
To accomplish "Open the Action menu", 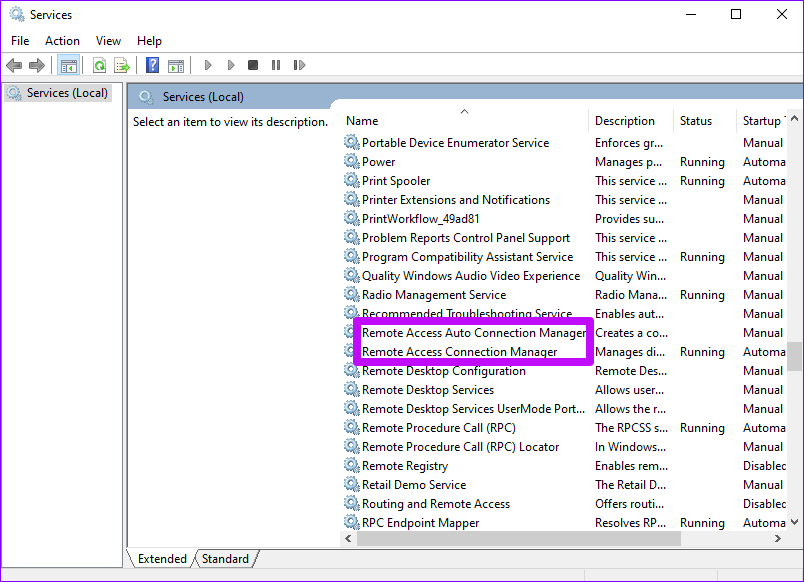I will 62,41.
